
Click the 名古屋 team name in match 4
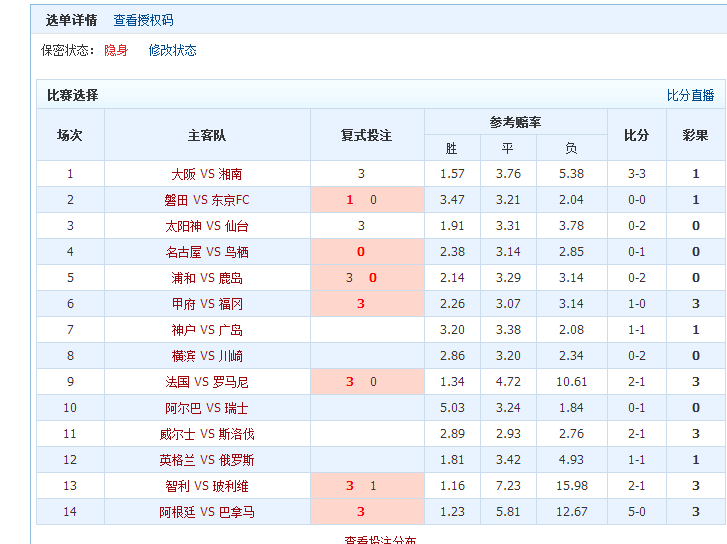183,252
